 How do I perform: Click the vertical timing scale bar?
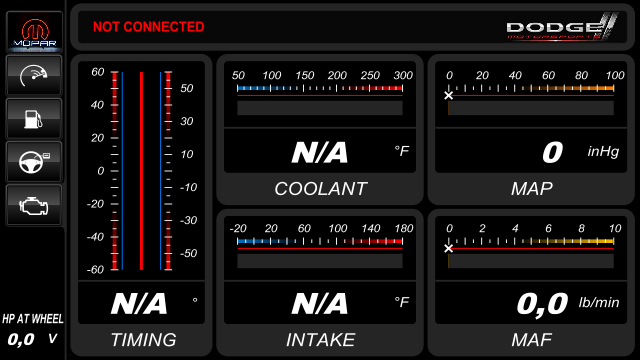pos(141,171)
